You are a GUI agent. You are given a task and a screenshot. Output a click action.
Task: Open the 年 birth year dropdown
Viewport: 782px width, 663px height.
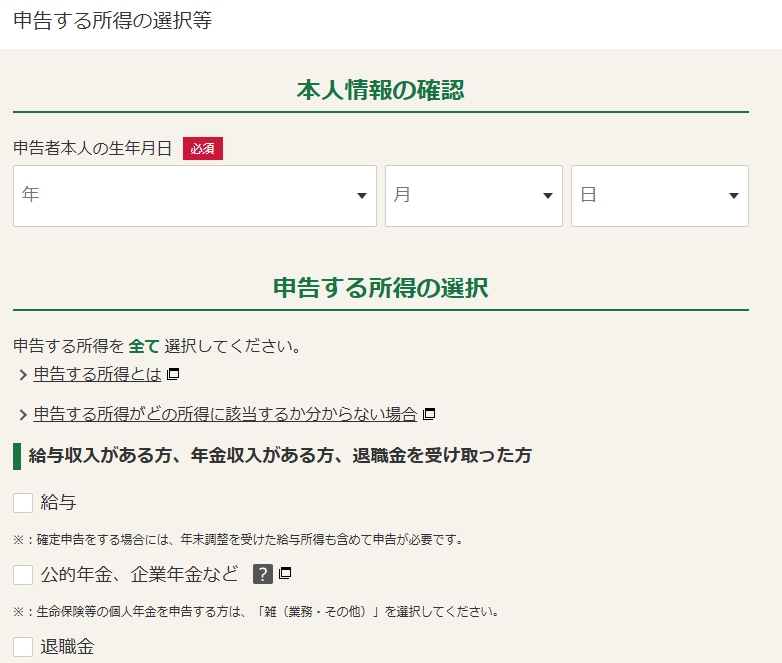pyautogui.click(x=195, y=196)
